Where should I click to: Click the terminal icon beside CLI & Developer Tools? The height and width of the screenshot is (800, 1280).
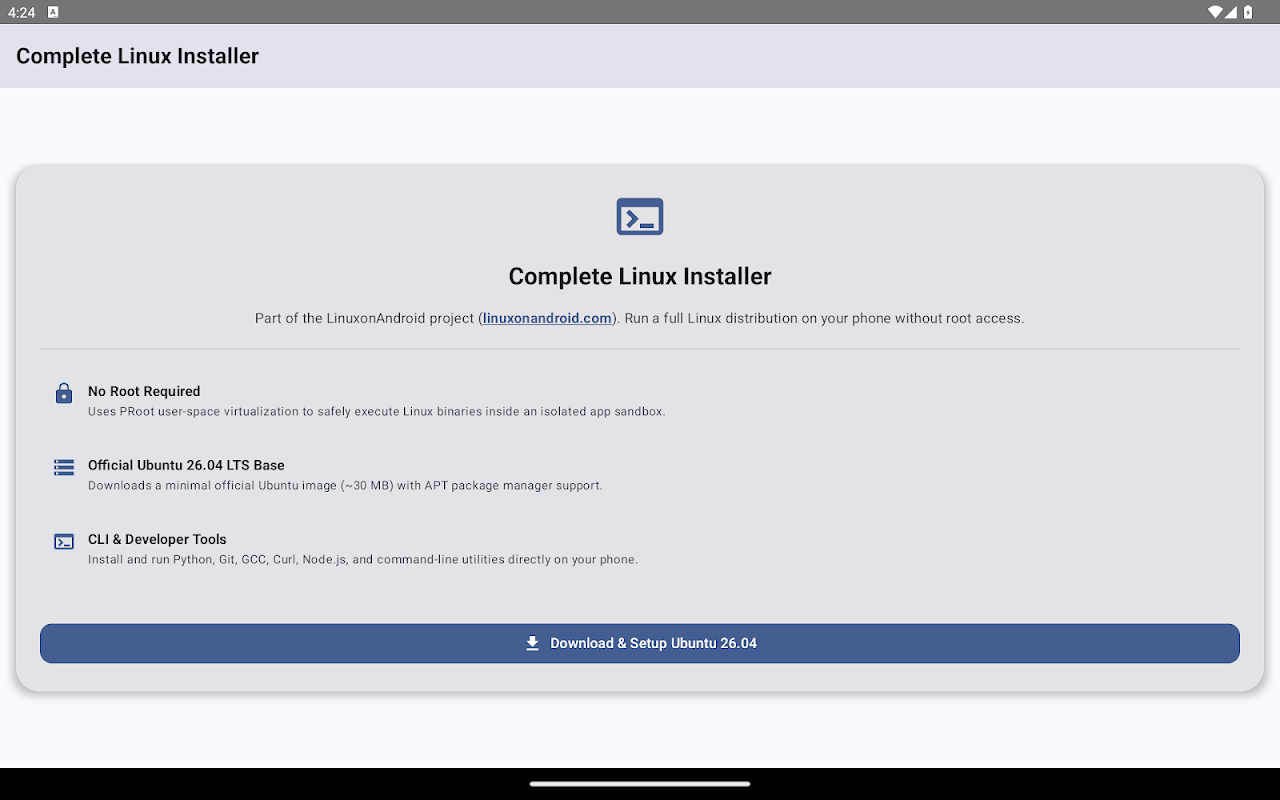pos(64,541)
